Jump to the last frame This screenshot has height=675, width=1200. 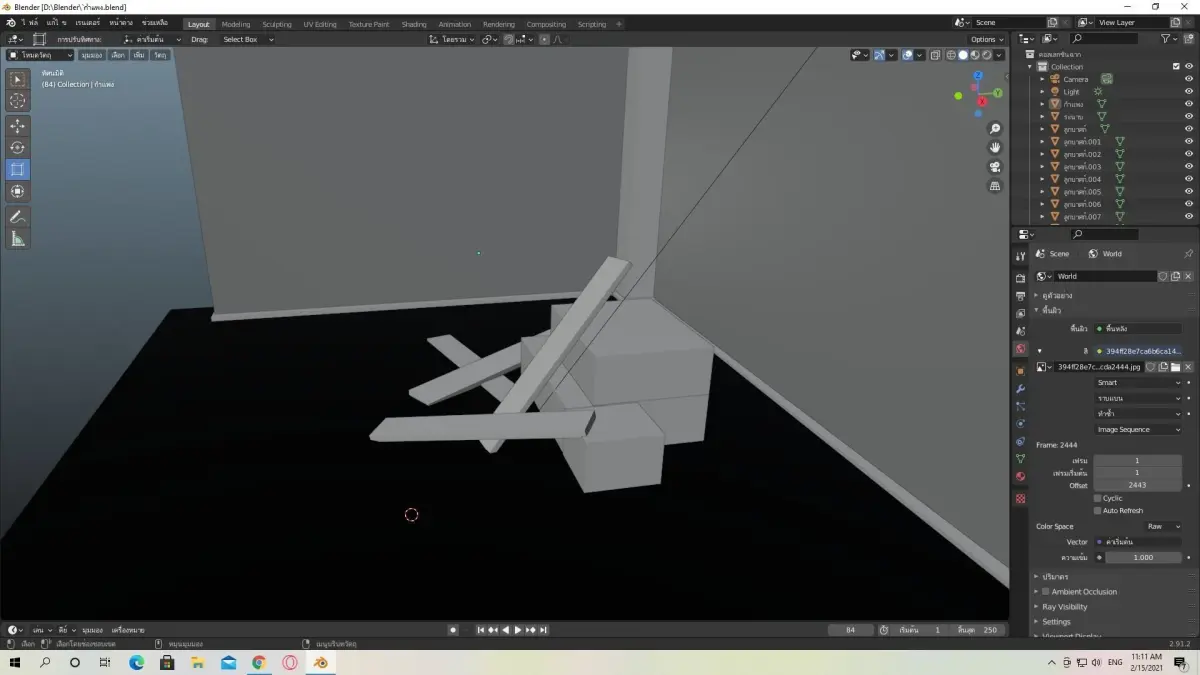(x=543, y=630)
